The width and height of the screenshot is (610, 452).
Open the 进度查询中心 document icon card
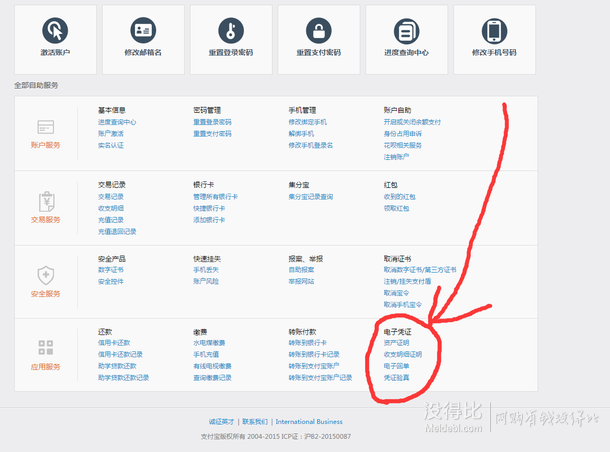pos(407,39)
